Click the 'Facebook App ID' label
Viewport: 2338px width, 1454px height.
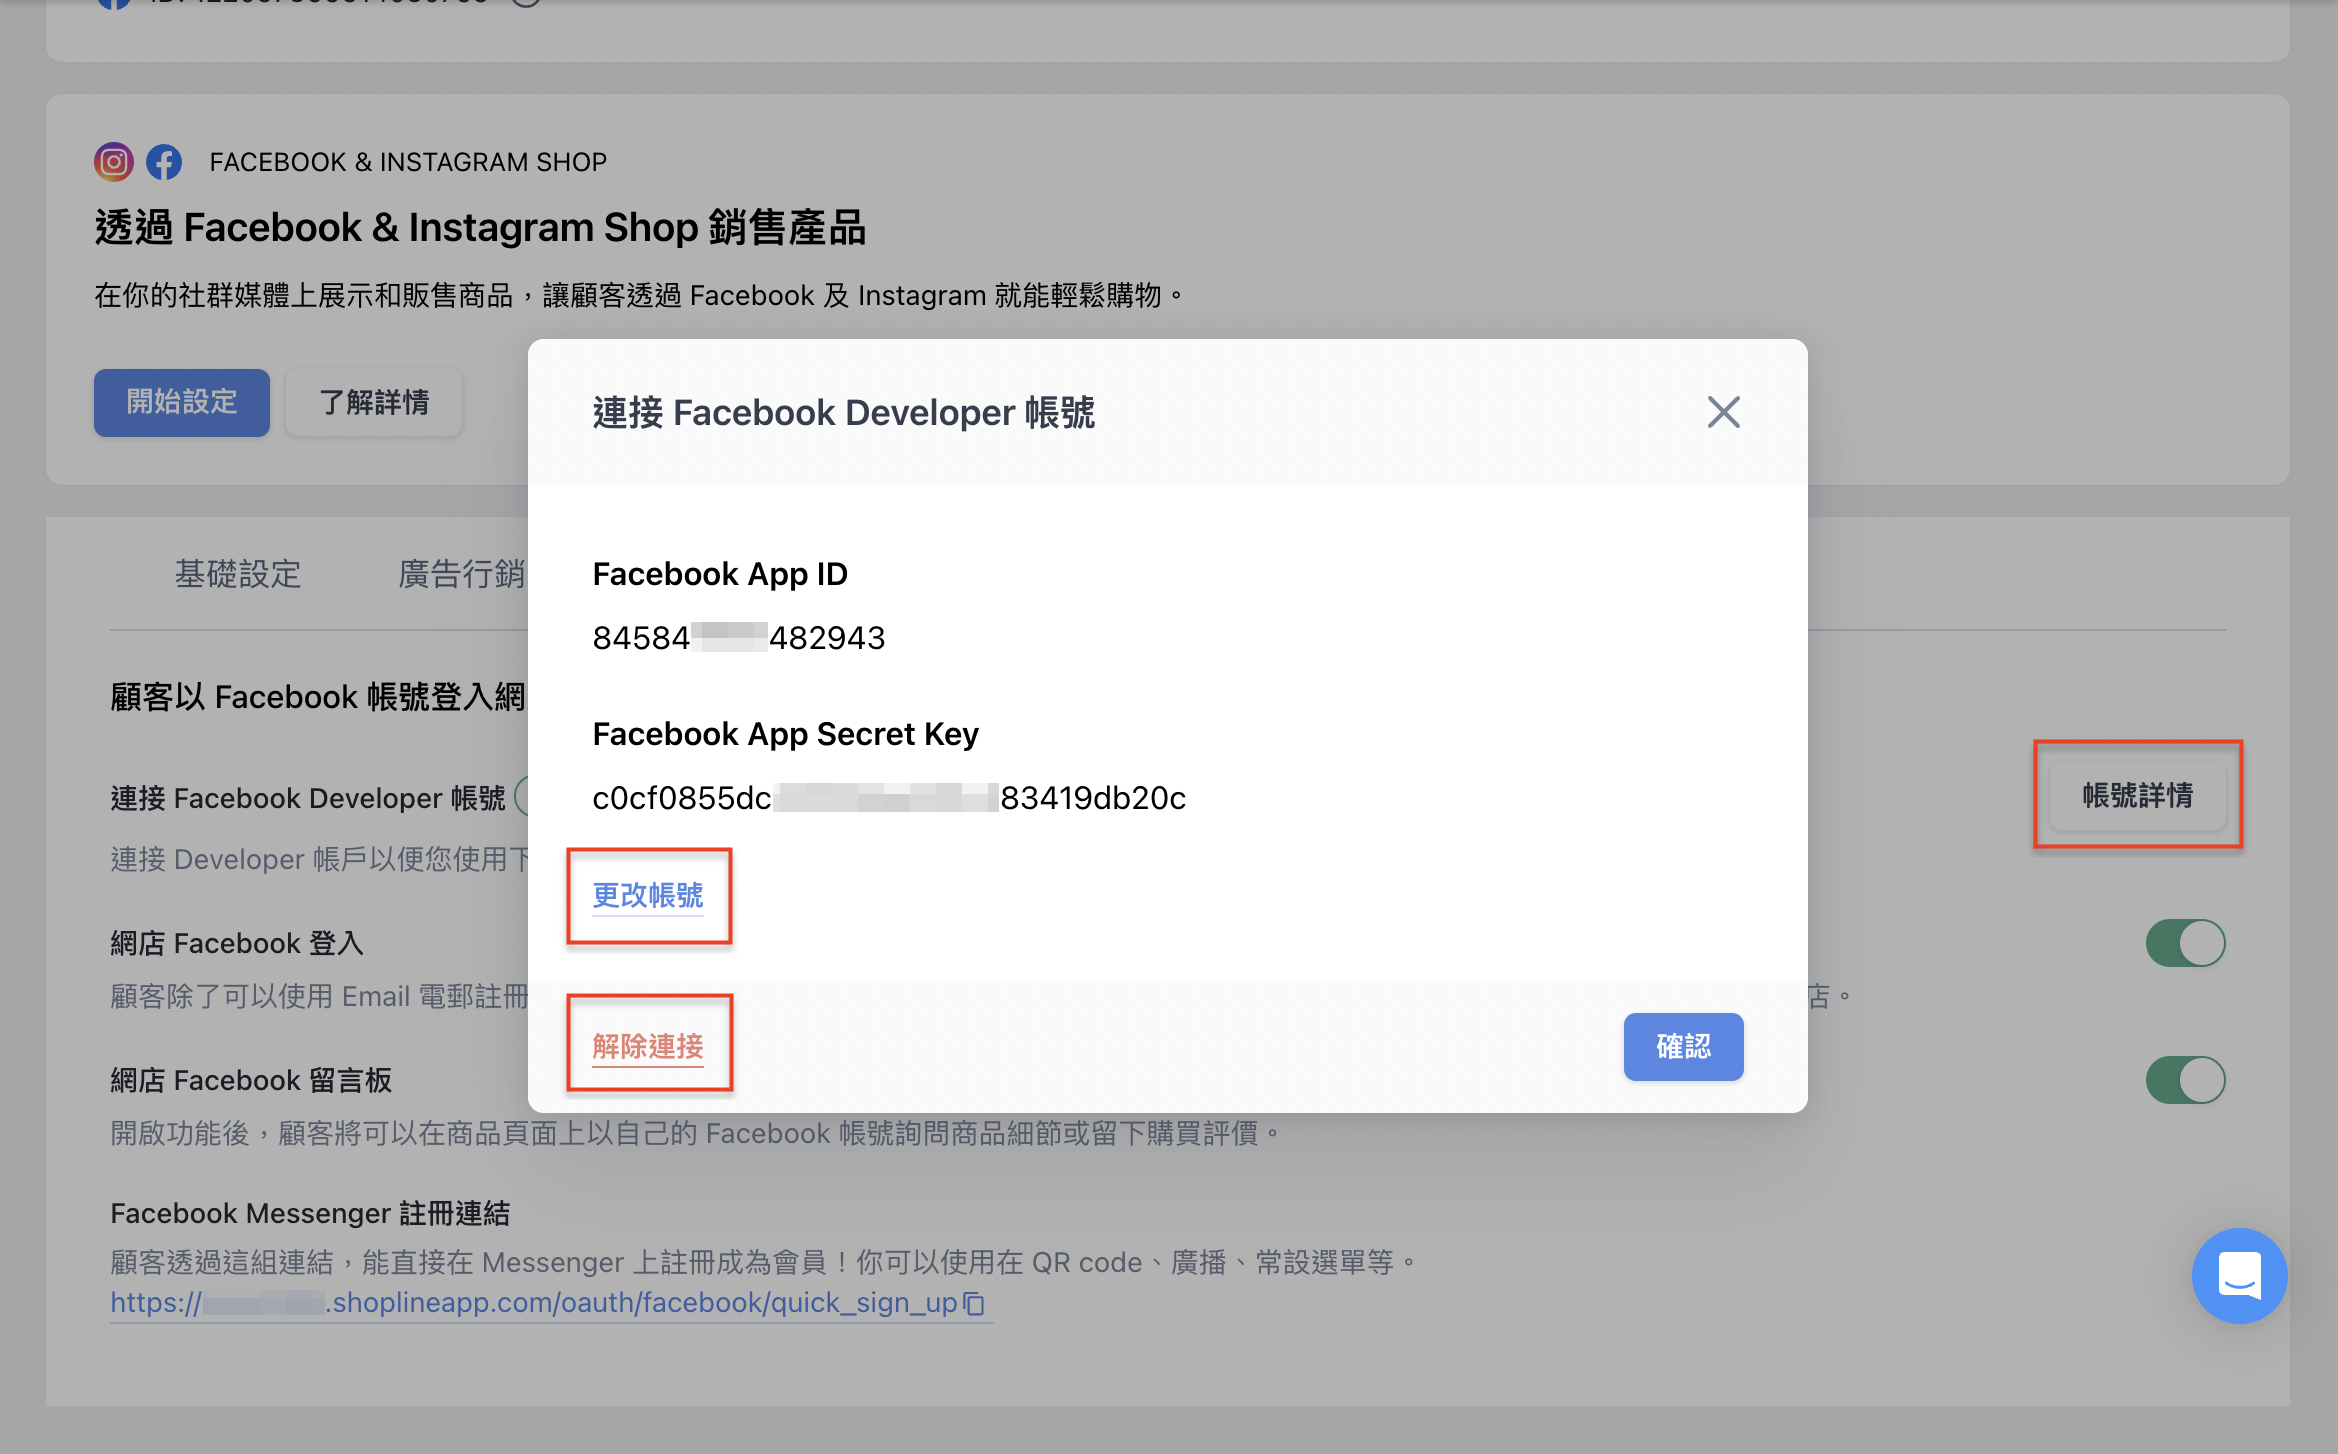point(720,574)
